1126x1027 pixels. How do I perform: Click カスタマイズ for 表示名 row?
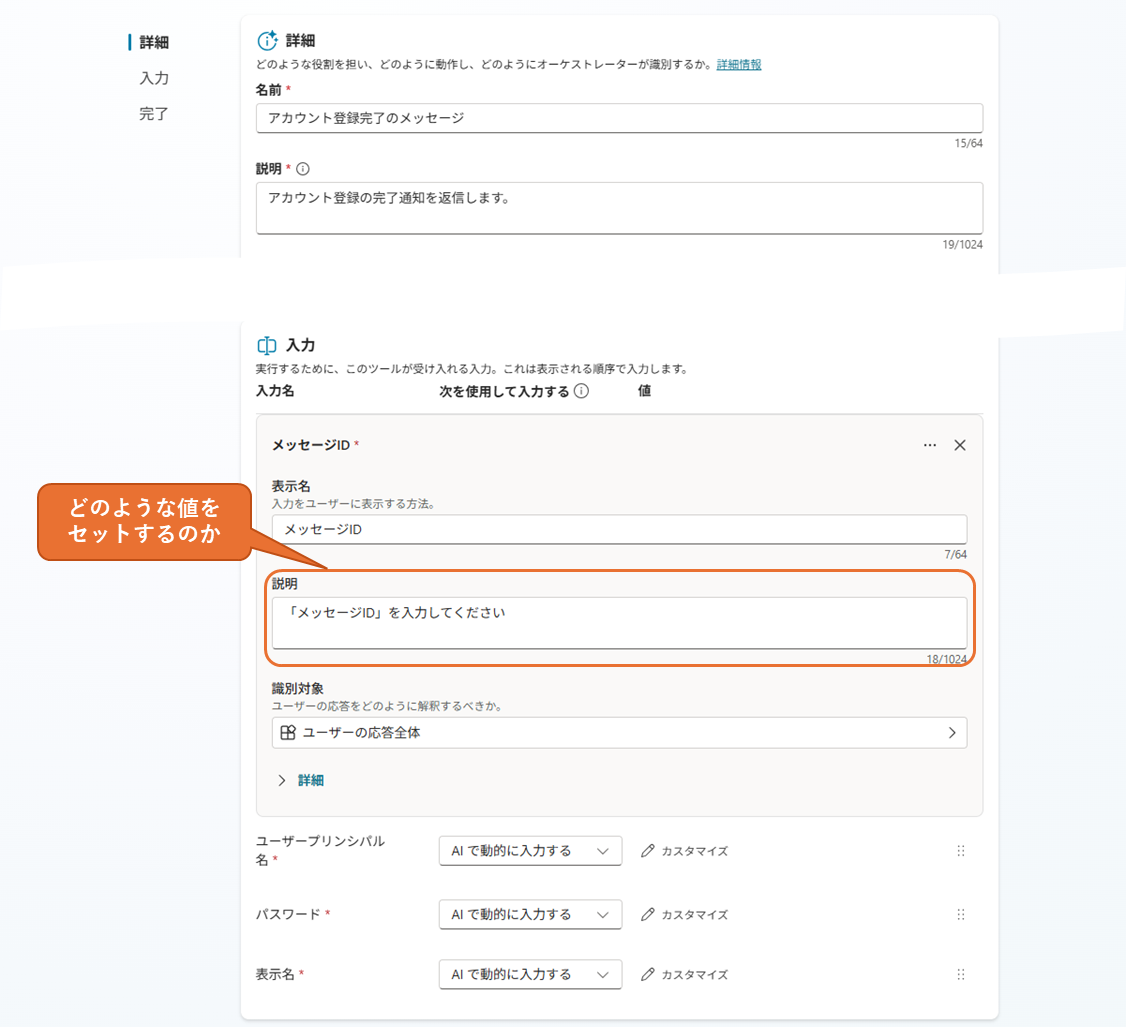coord(684,975)
